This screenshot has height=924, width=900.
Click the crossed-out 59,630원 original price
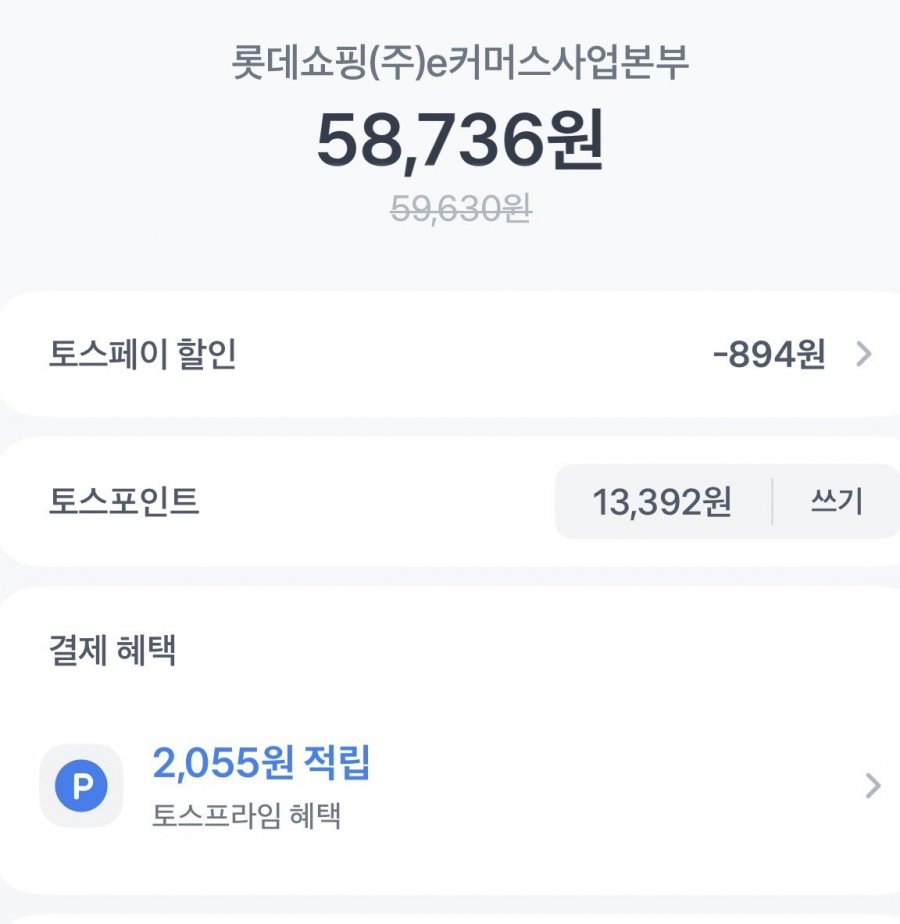coord(460,208)
